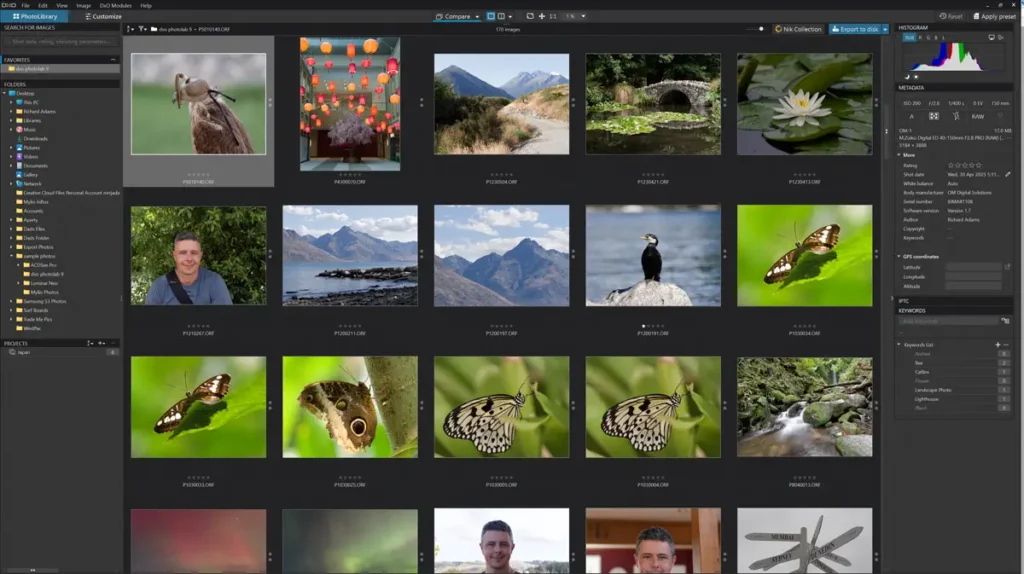The height and width of the screenshot is (574, 1024).
Task: Open the Edit menu
Action: (42, 5)
